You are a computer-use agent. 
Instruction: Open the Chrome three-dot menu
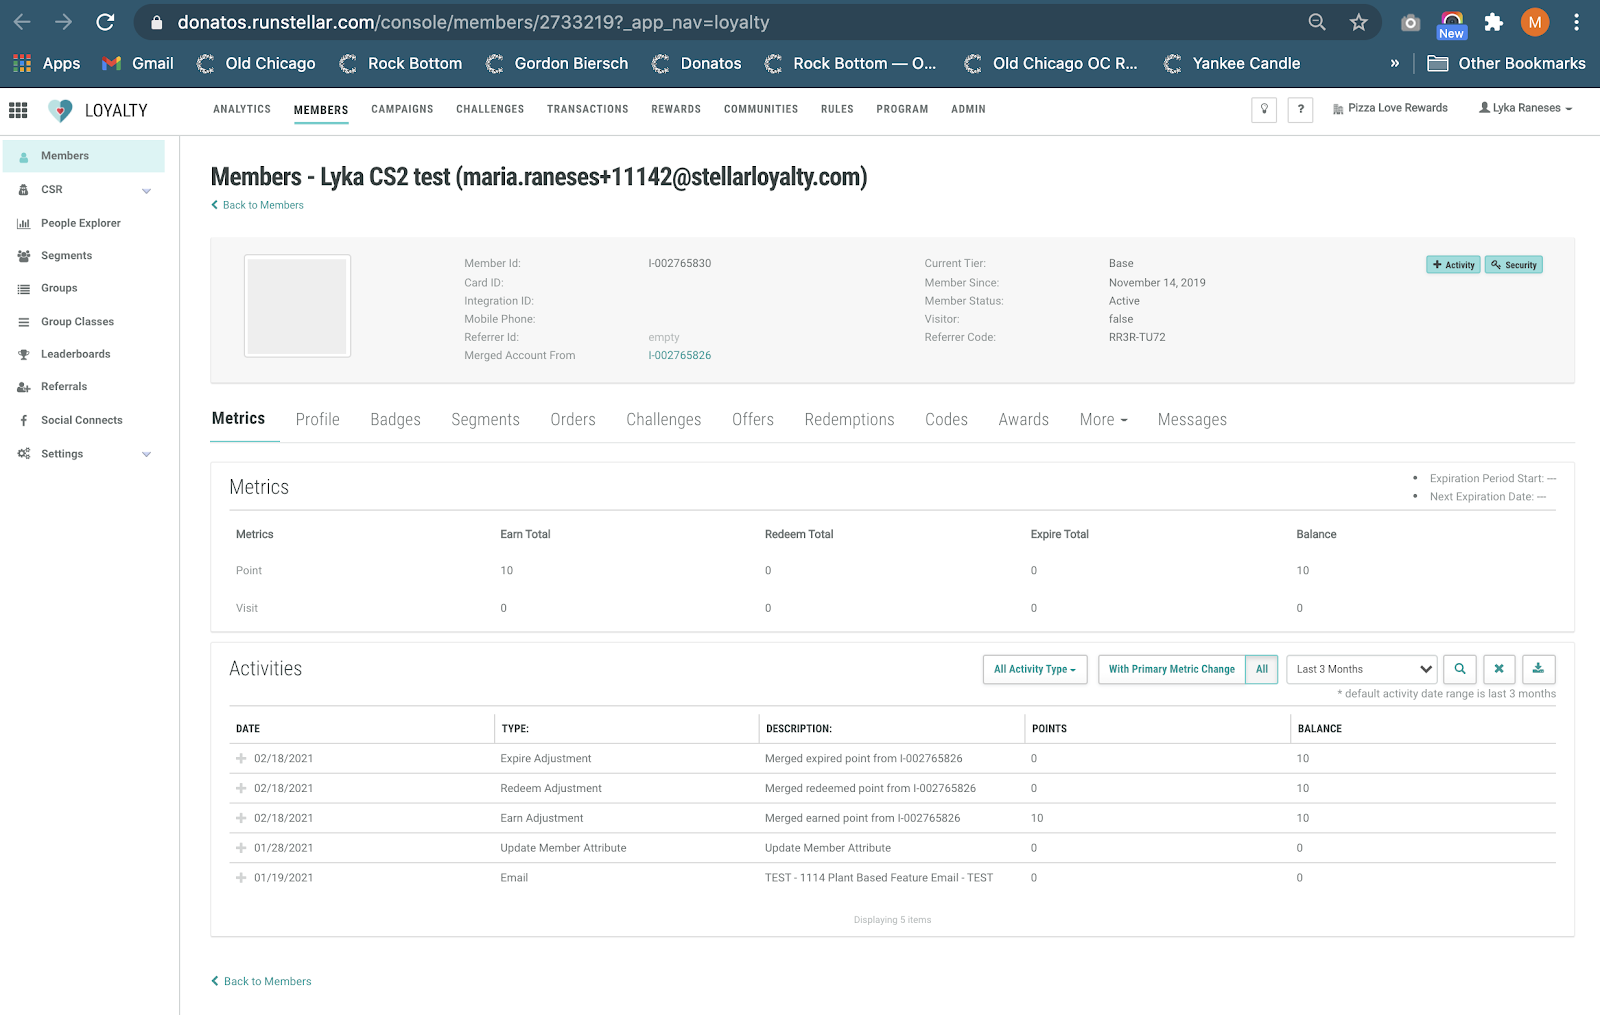(x=1576, y=22)
